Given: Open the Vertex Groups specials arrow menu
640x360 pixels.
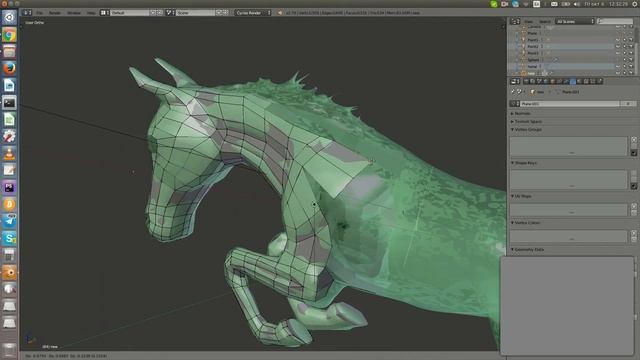Looking at the screenshot, I should point(634,153).
